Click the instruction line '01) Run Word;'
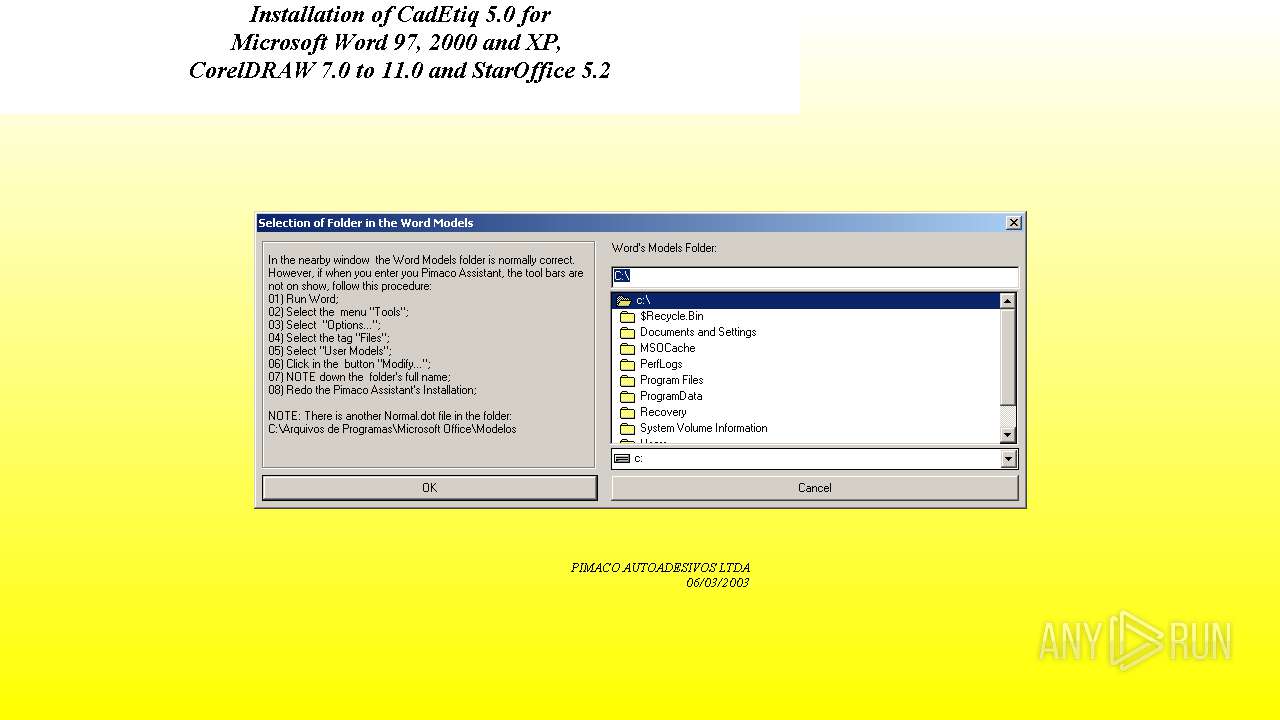 (303, 299)
